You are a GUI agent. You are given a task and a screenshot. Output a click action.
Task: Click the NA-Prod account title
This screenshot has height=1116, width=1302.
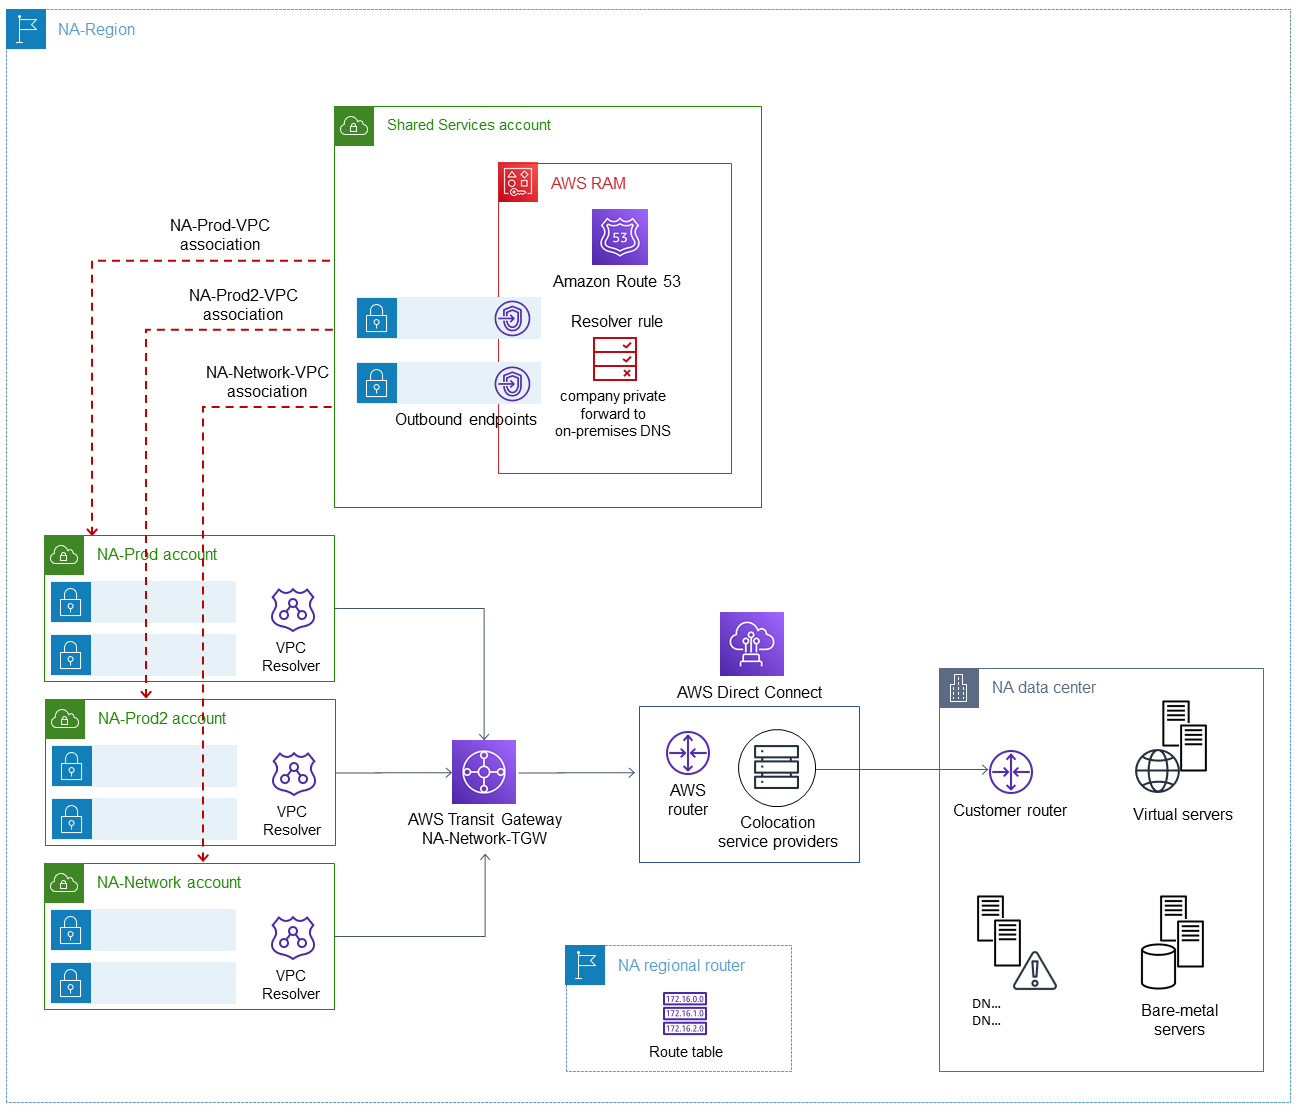(x=157, y=555)
